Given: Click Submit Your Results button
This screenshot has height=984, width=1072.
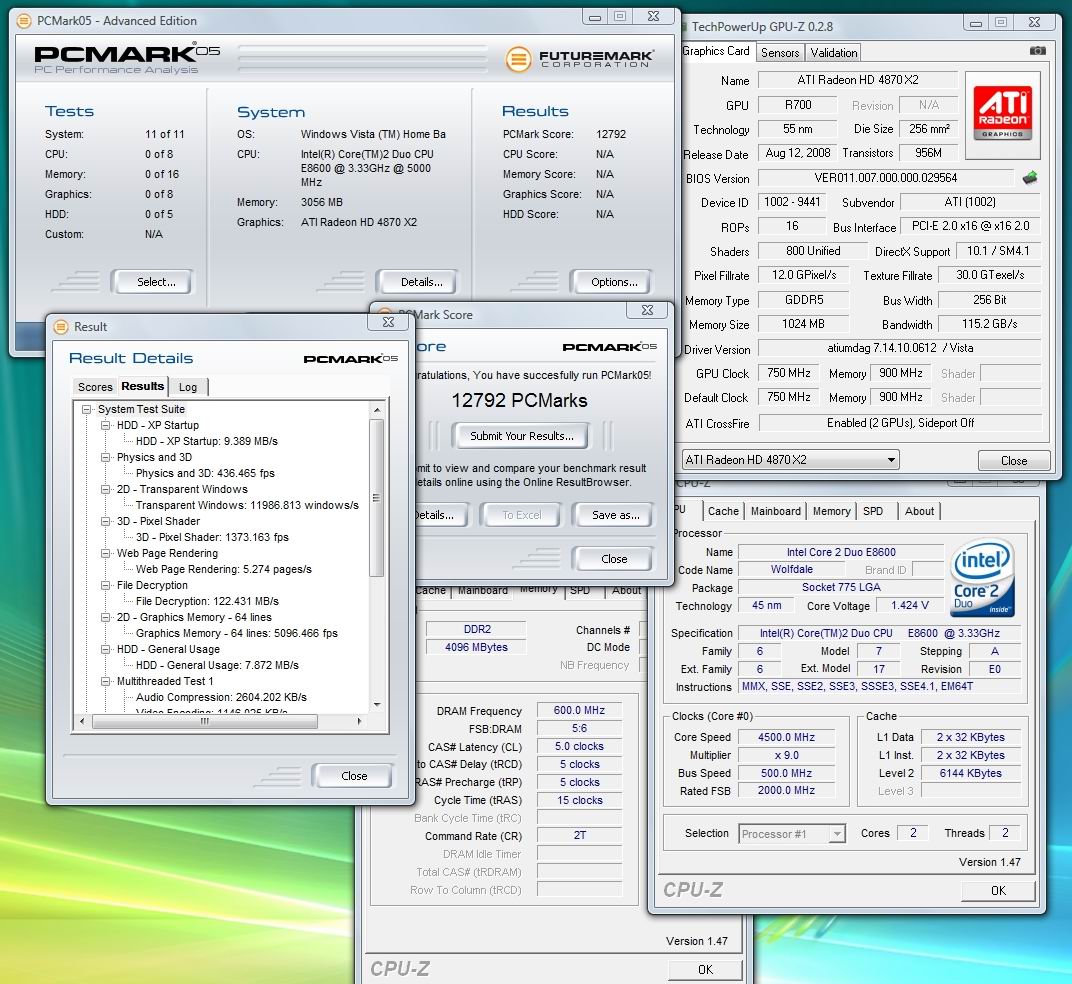Looking at the screenshot, I should 520,436.
